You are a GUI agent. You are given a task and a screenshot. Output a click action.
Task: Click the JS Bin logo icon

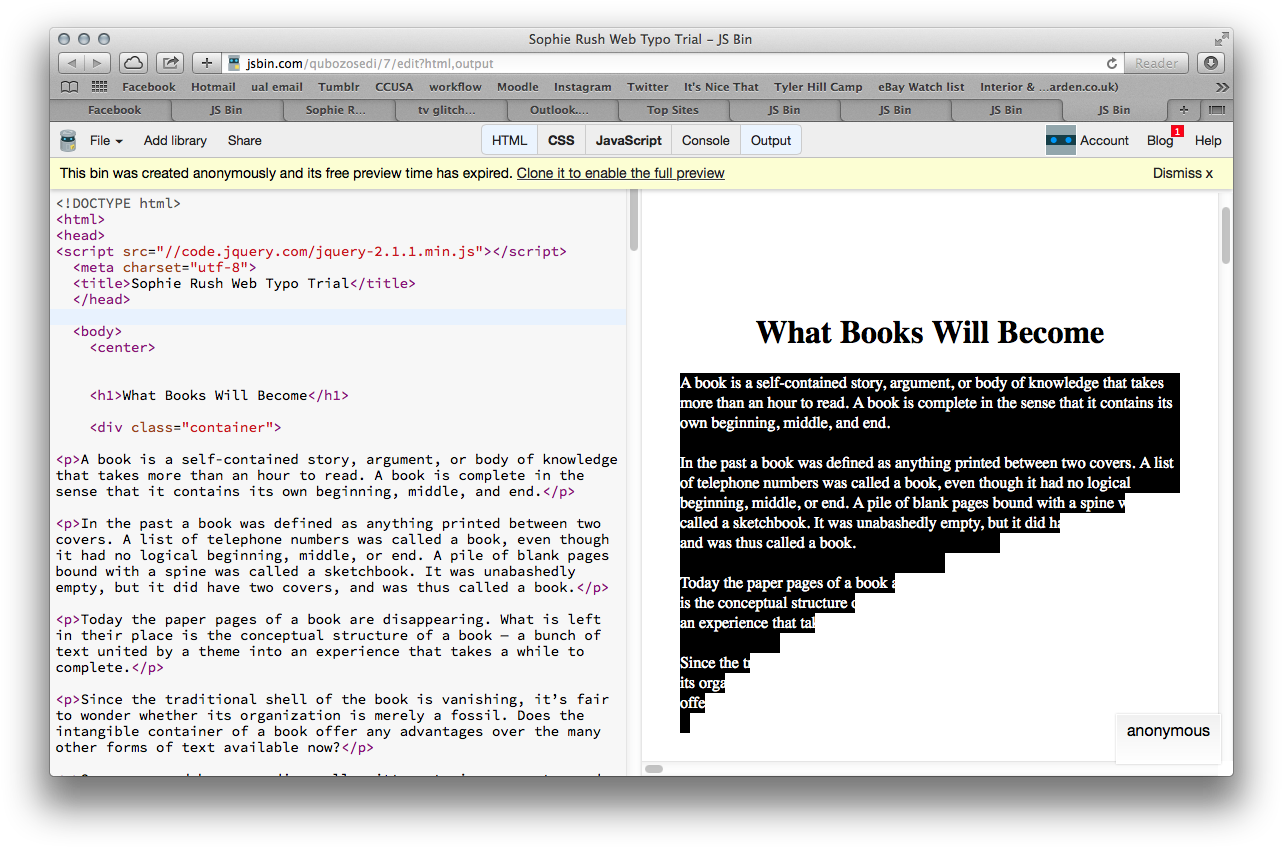coord(68,140)
